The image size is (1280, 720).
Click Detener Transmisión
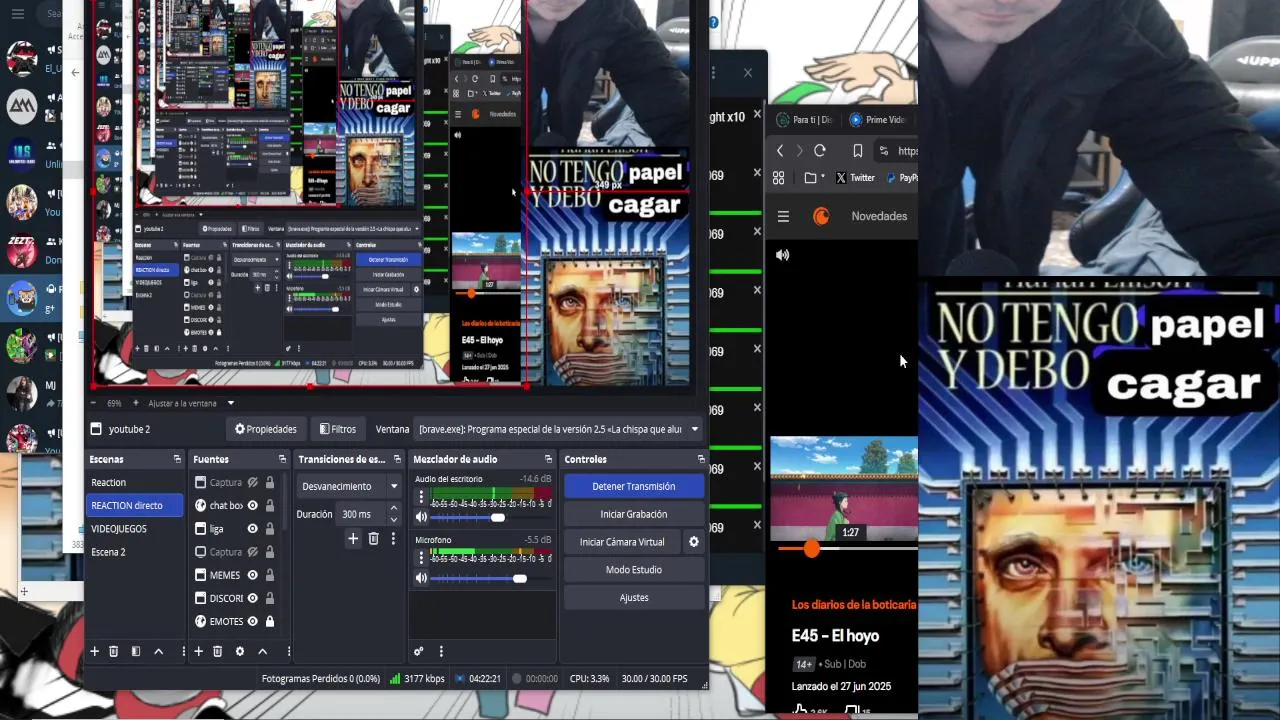(634, 486)
